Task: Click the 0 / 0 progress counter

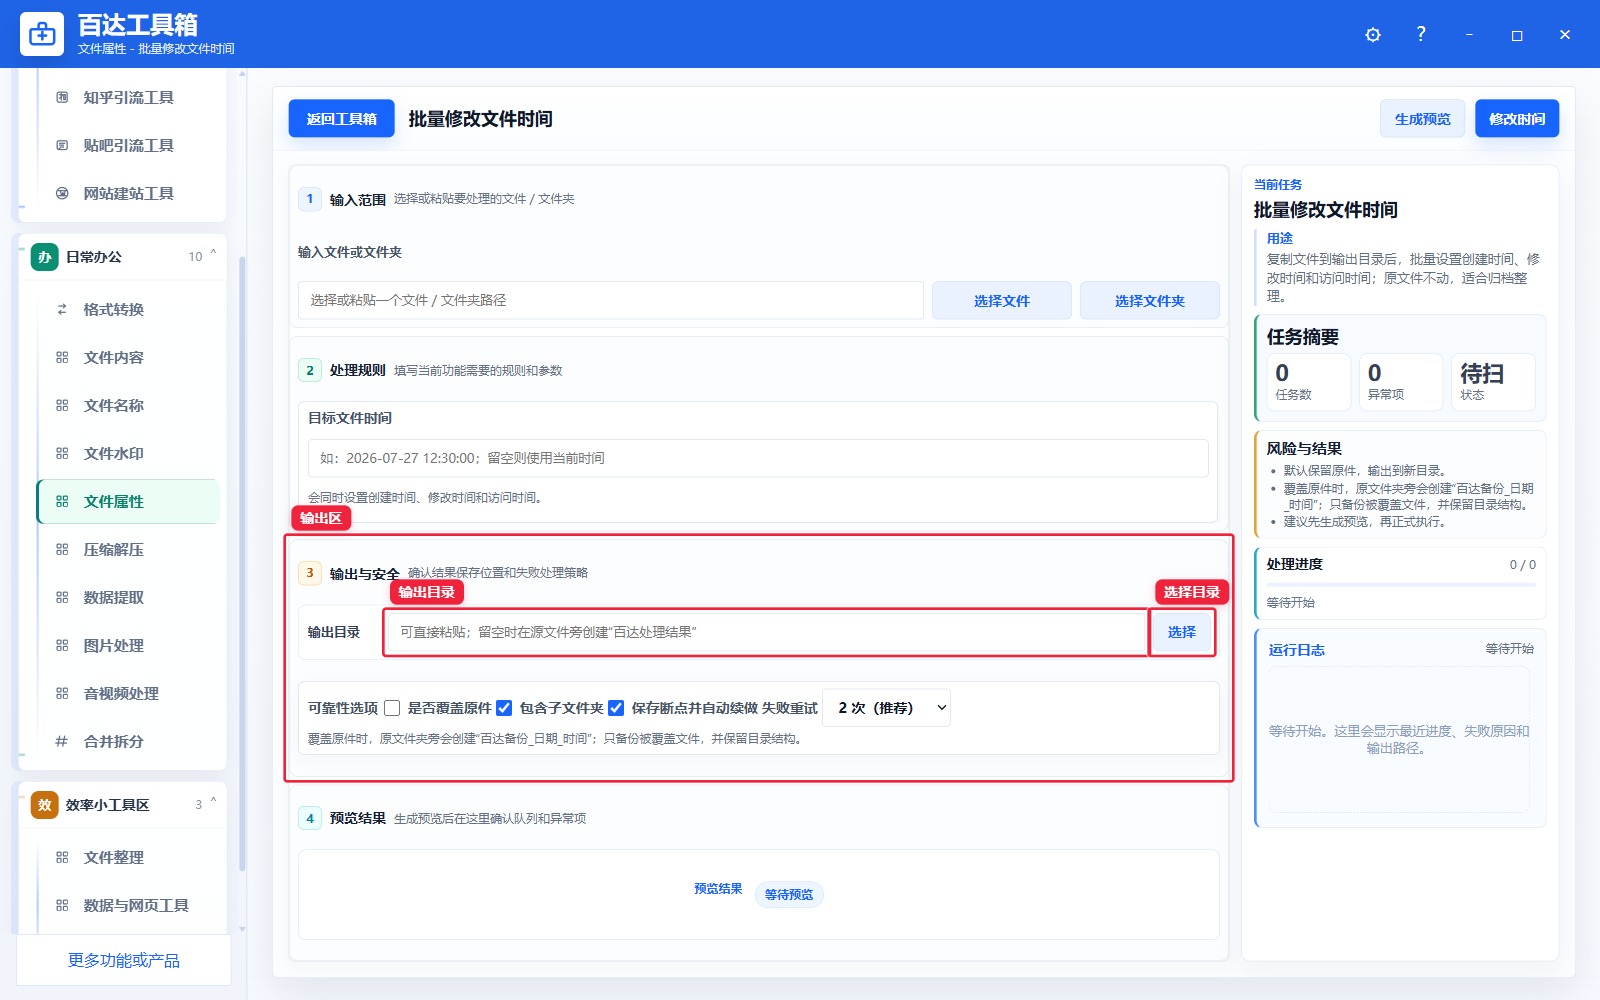Action: (x=1522, y=565)
